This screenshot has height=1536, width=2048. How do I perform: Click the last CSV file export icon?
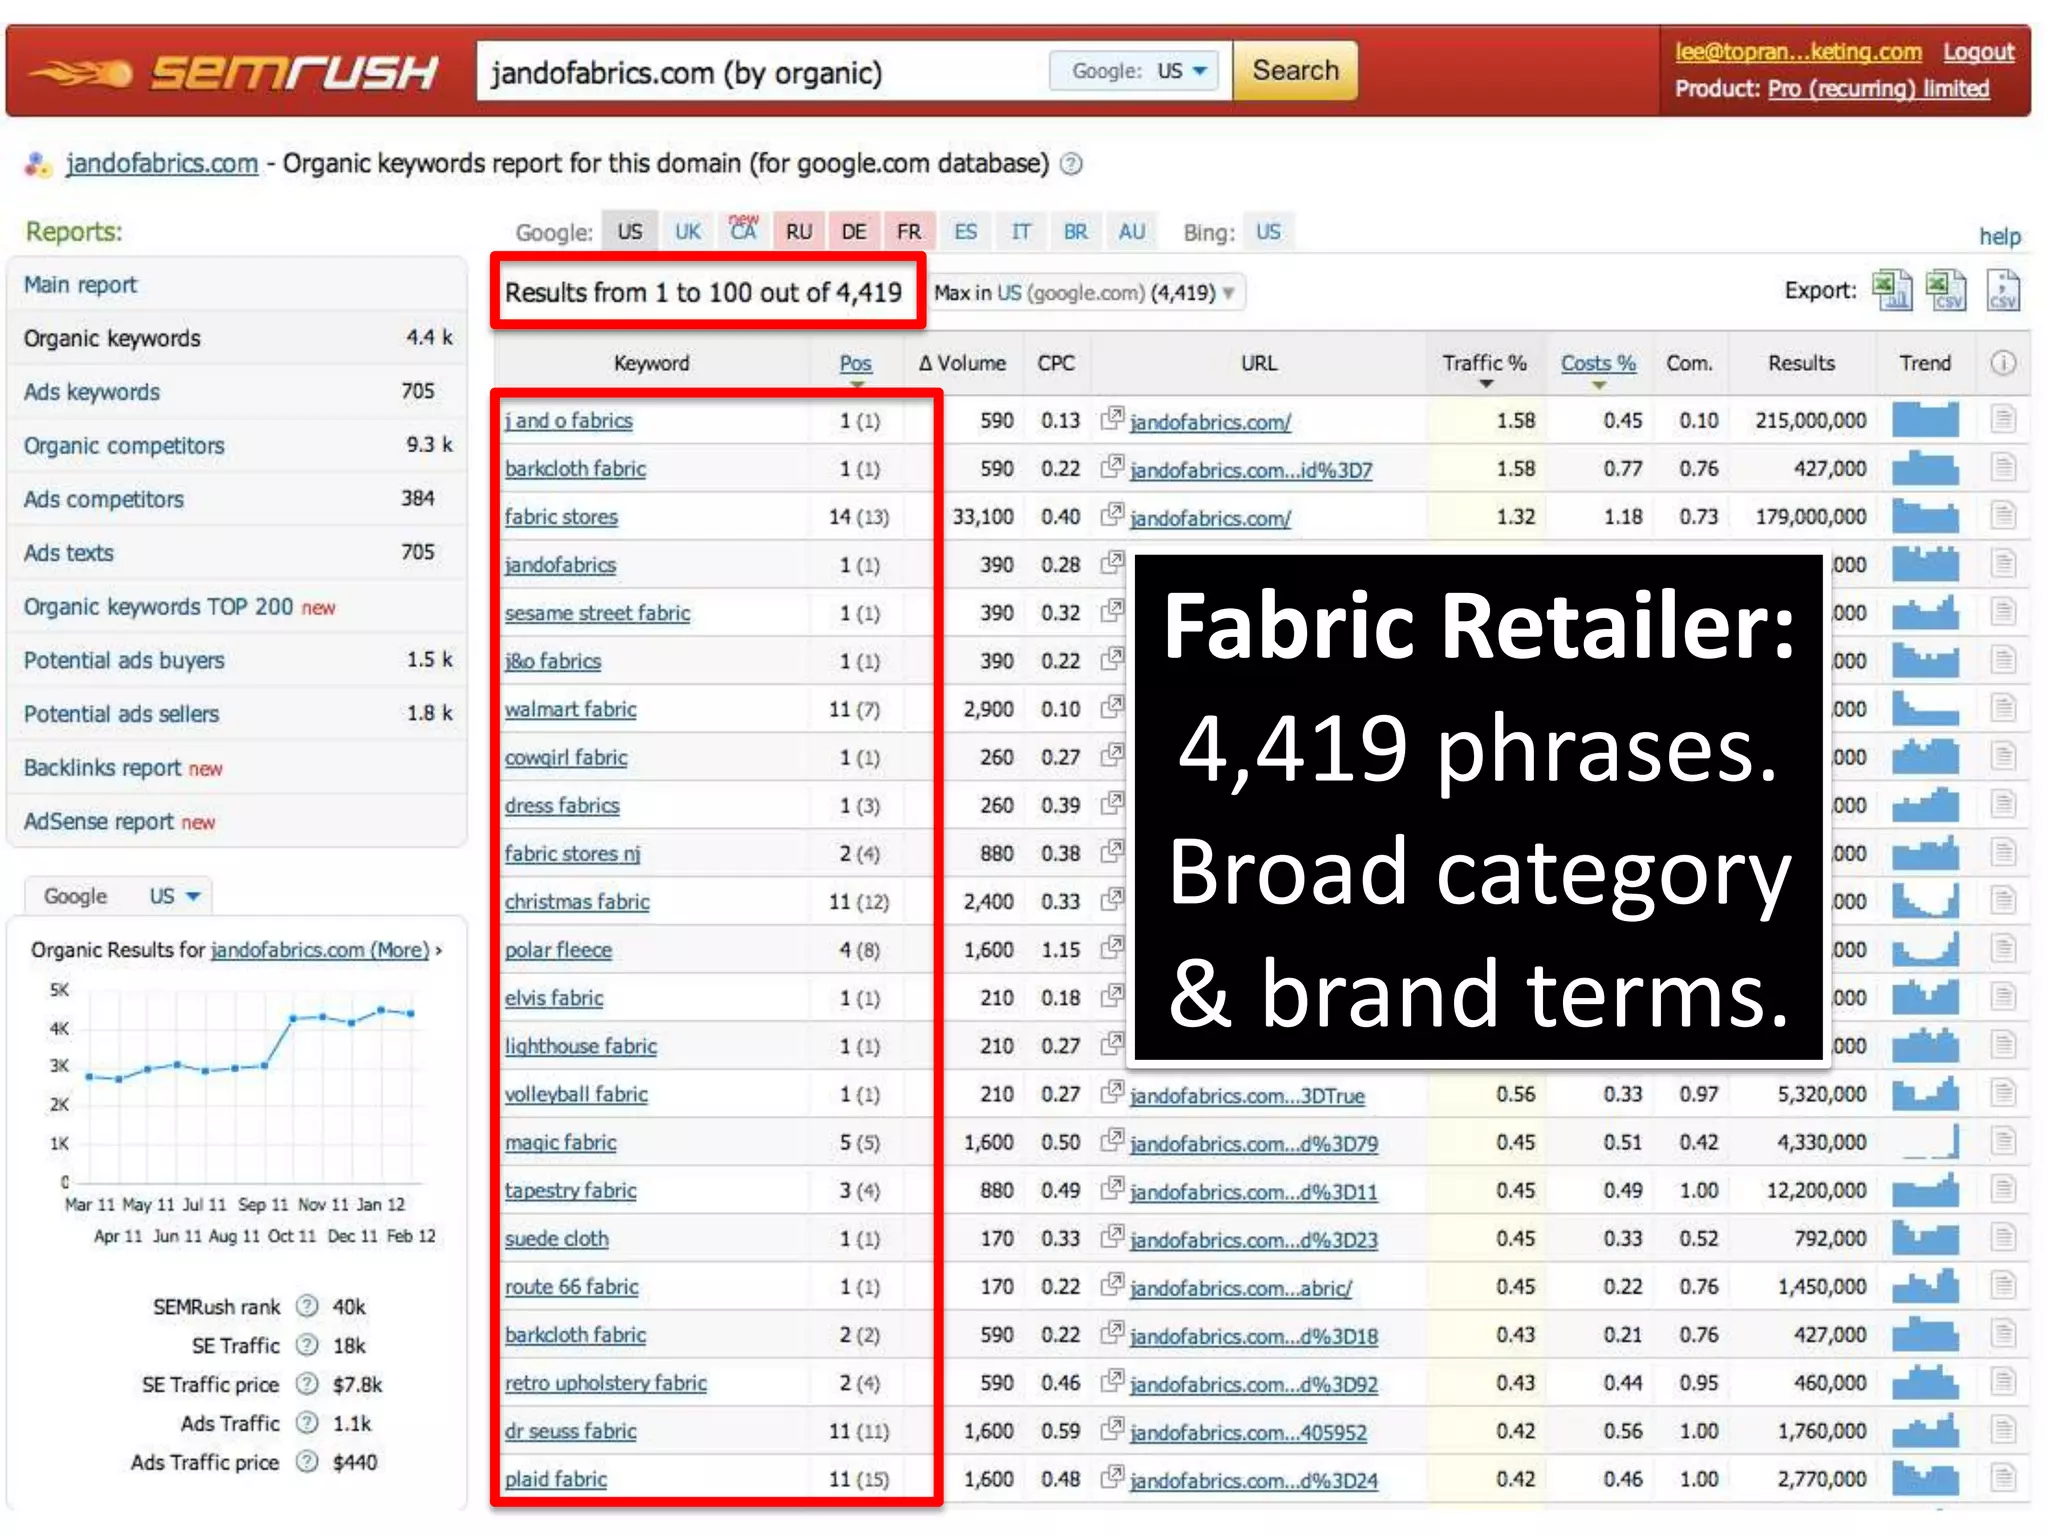click(2002, 290)
